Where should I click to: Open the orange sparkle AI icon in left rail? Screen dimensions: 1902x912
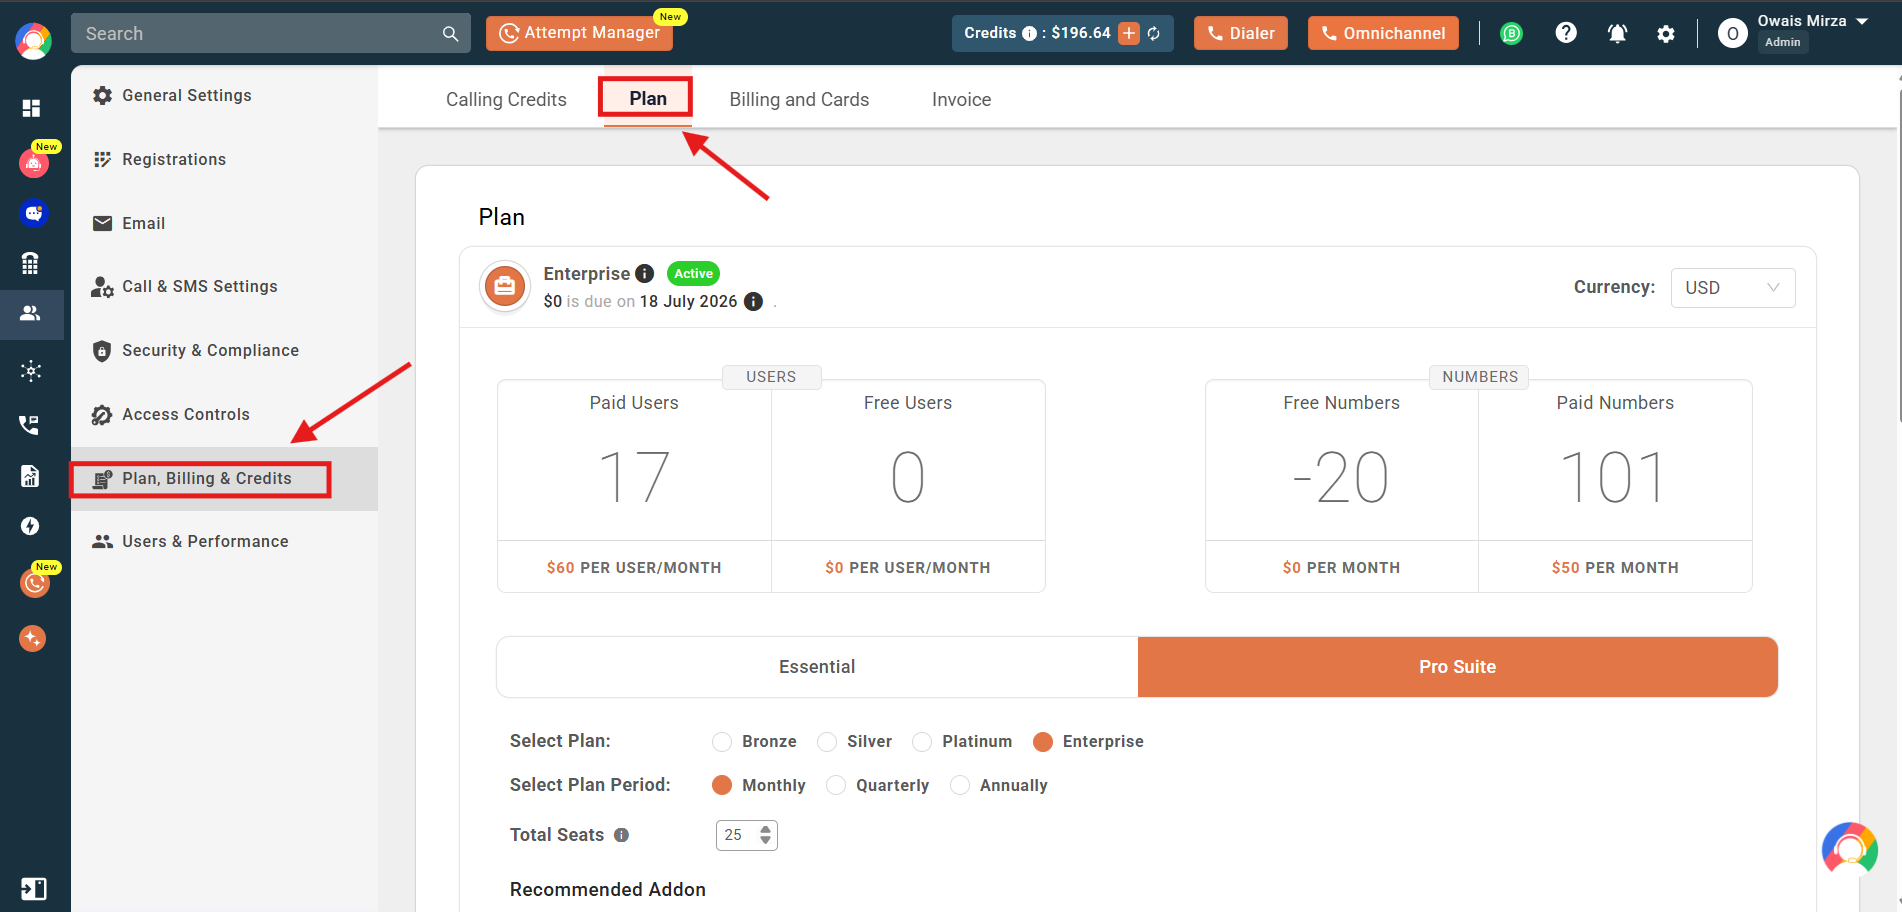(x=33, y=638)
